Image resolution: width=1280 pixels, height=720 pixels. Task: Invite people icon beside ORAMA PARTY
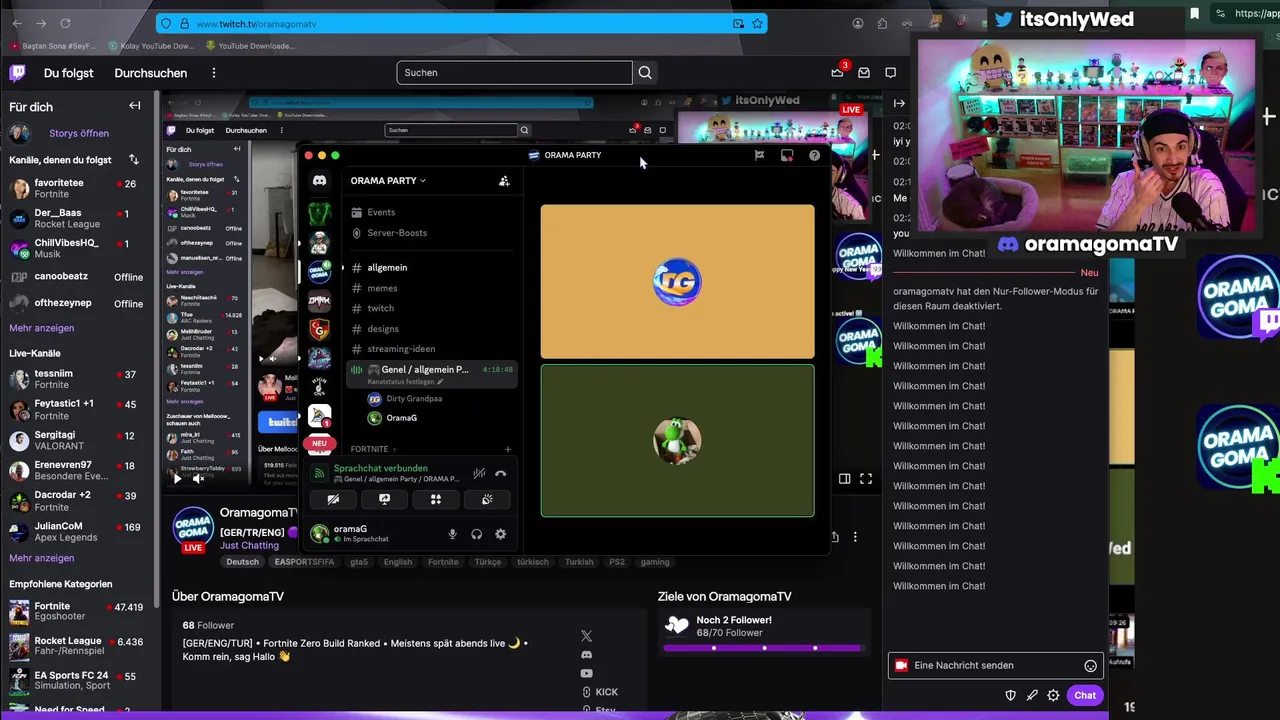504,181
